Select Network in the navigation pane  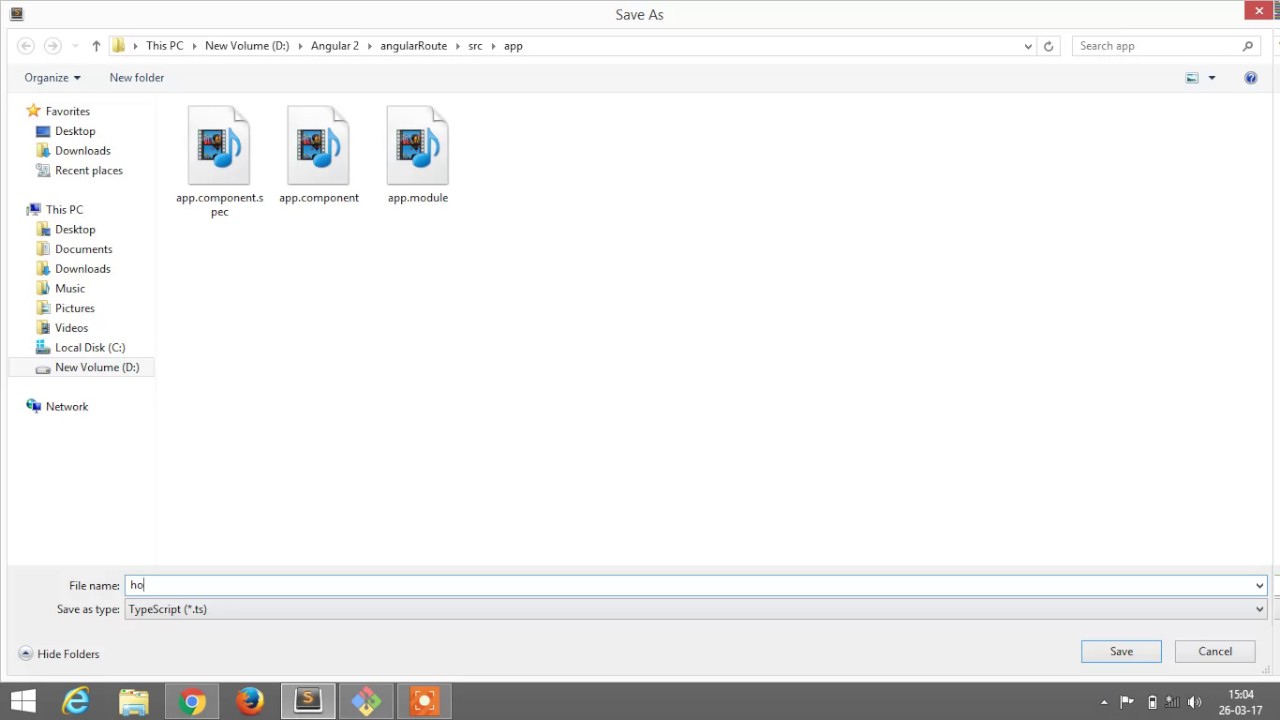click(67, 407)
